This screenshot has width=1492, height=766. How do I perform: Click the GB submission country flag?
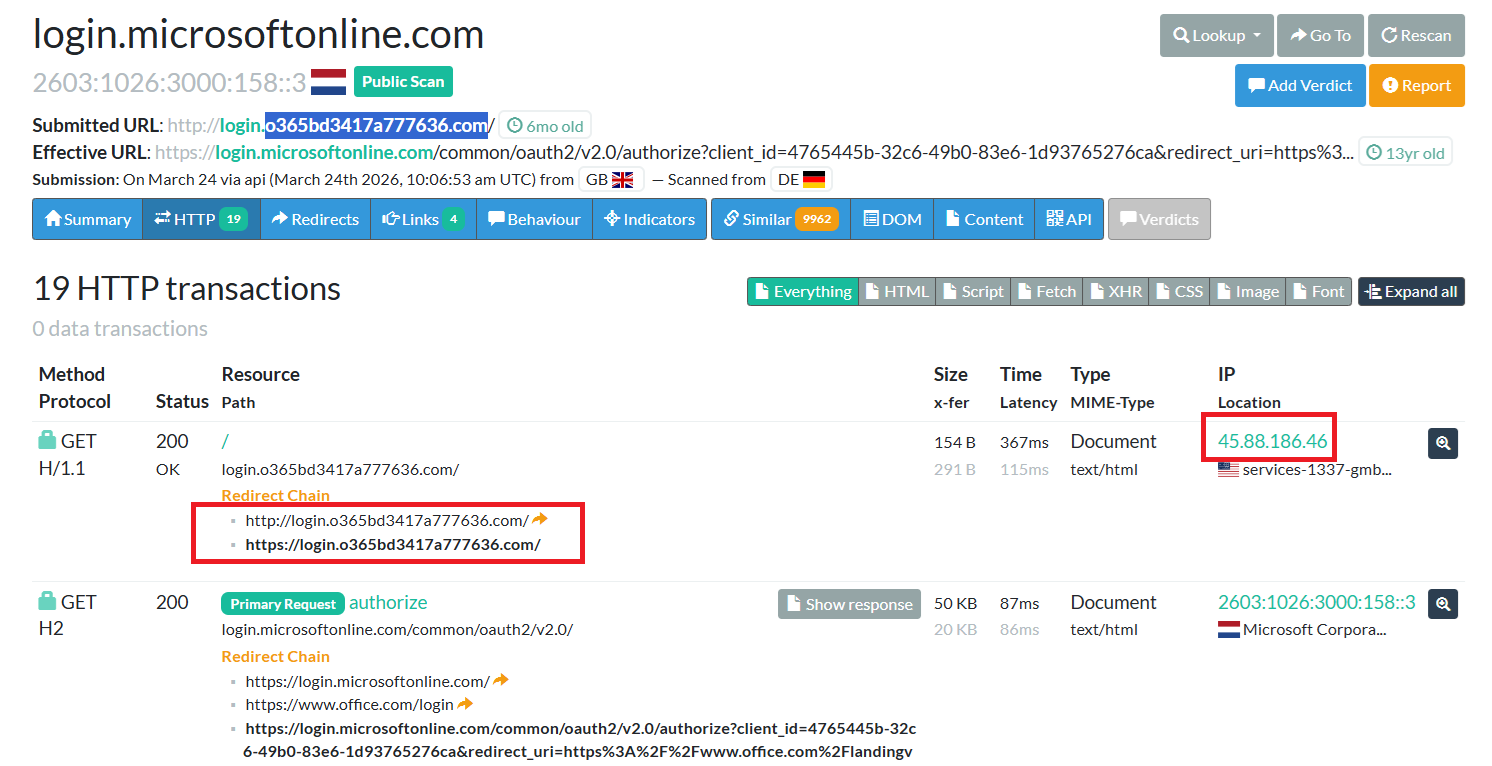(x=623, y=180)
